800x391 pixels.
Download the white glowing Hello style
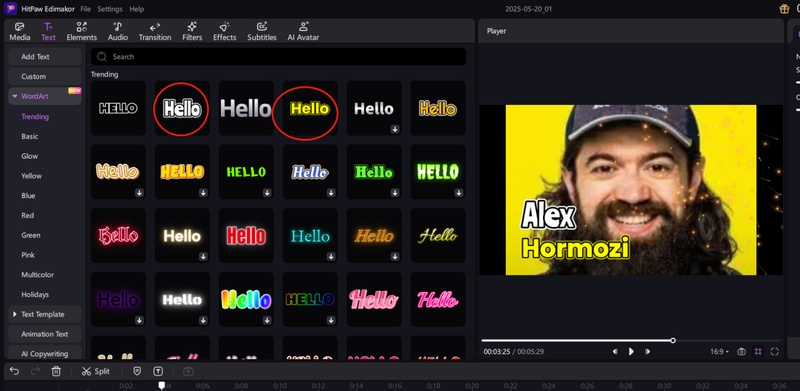pyautogui.click(x=203, y=320)
